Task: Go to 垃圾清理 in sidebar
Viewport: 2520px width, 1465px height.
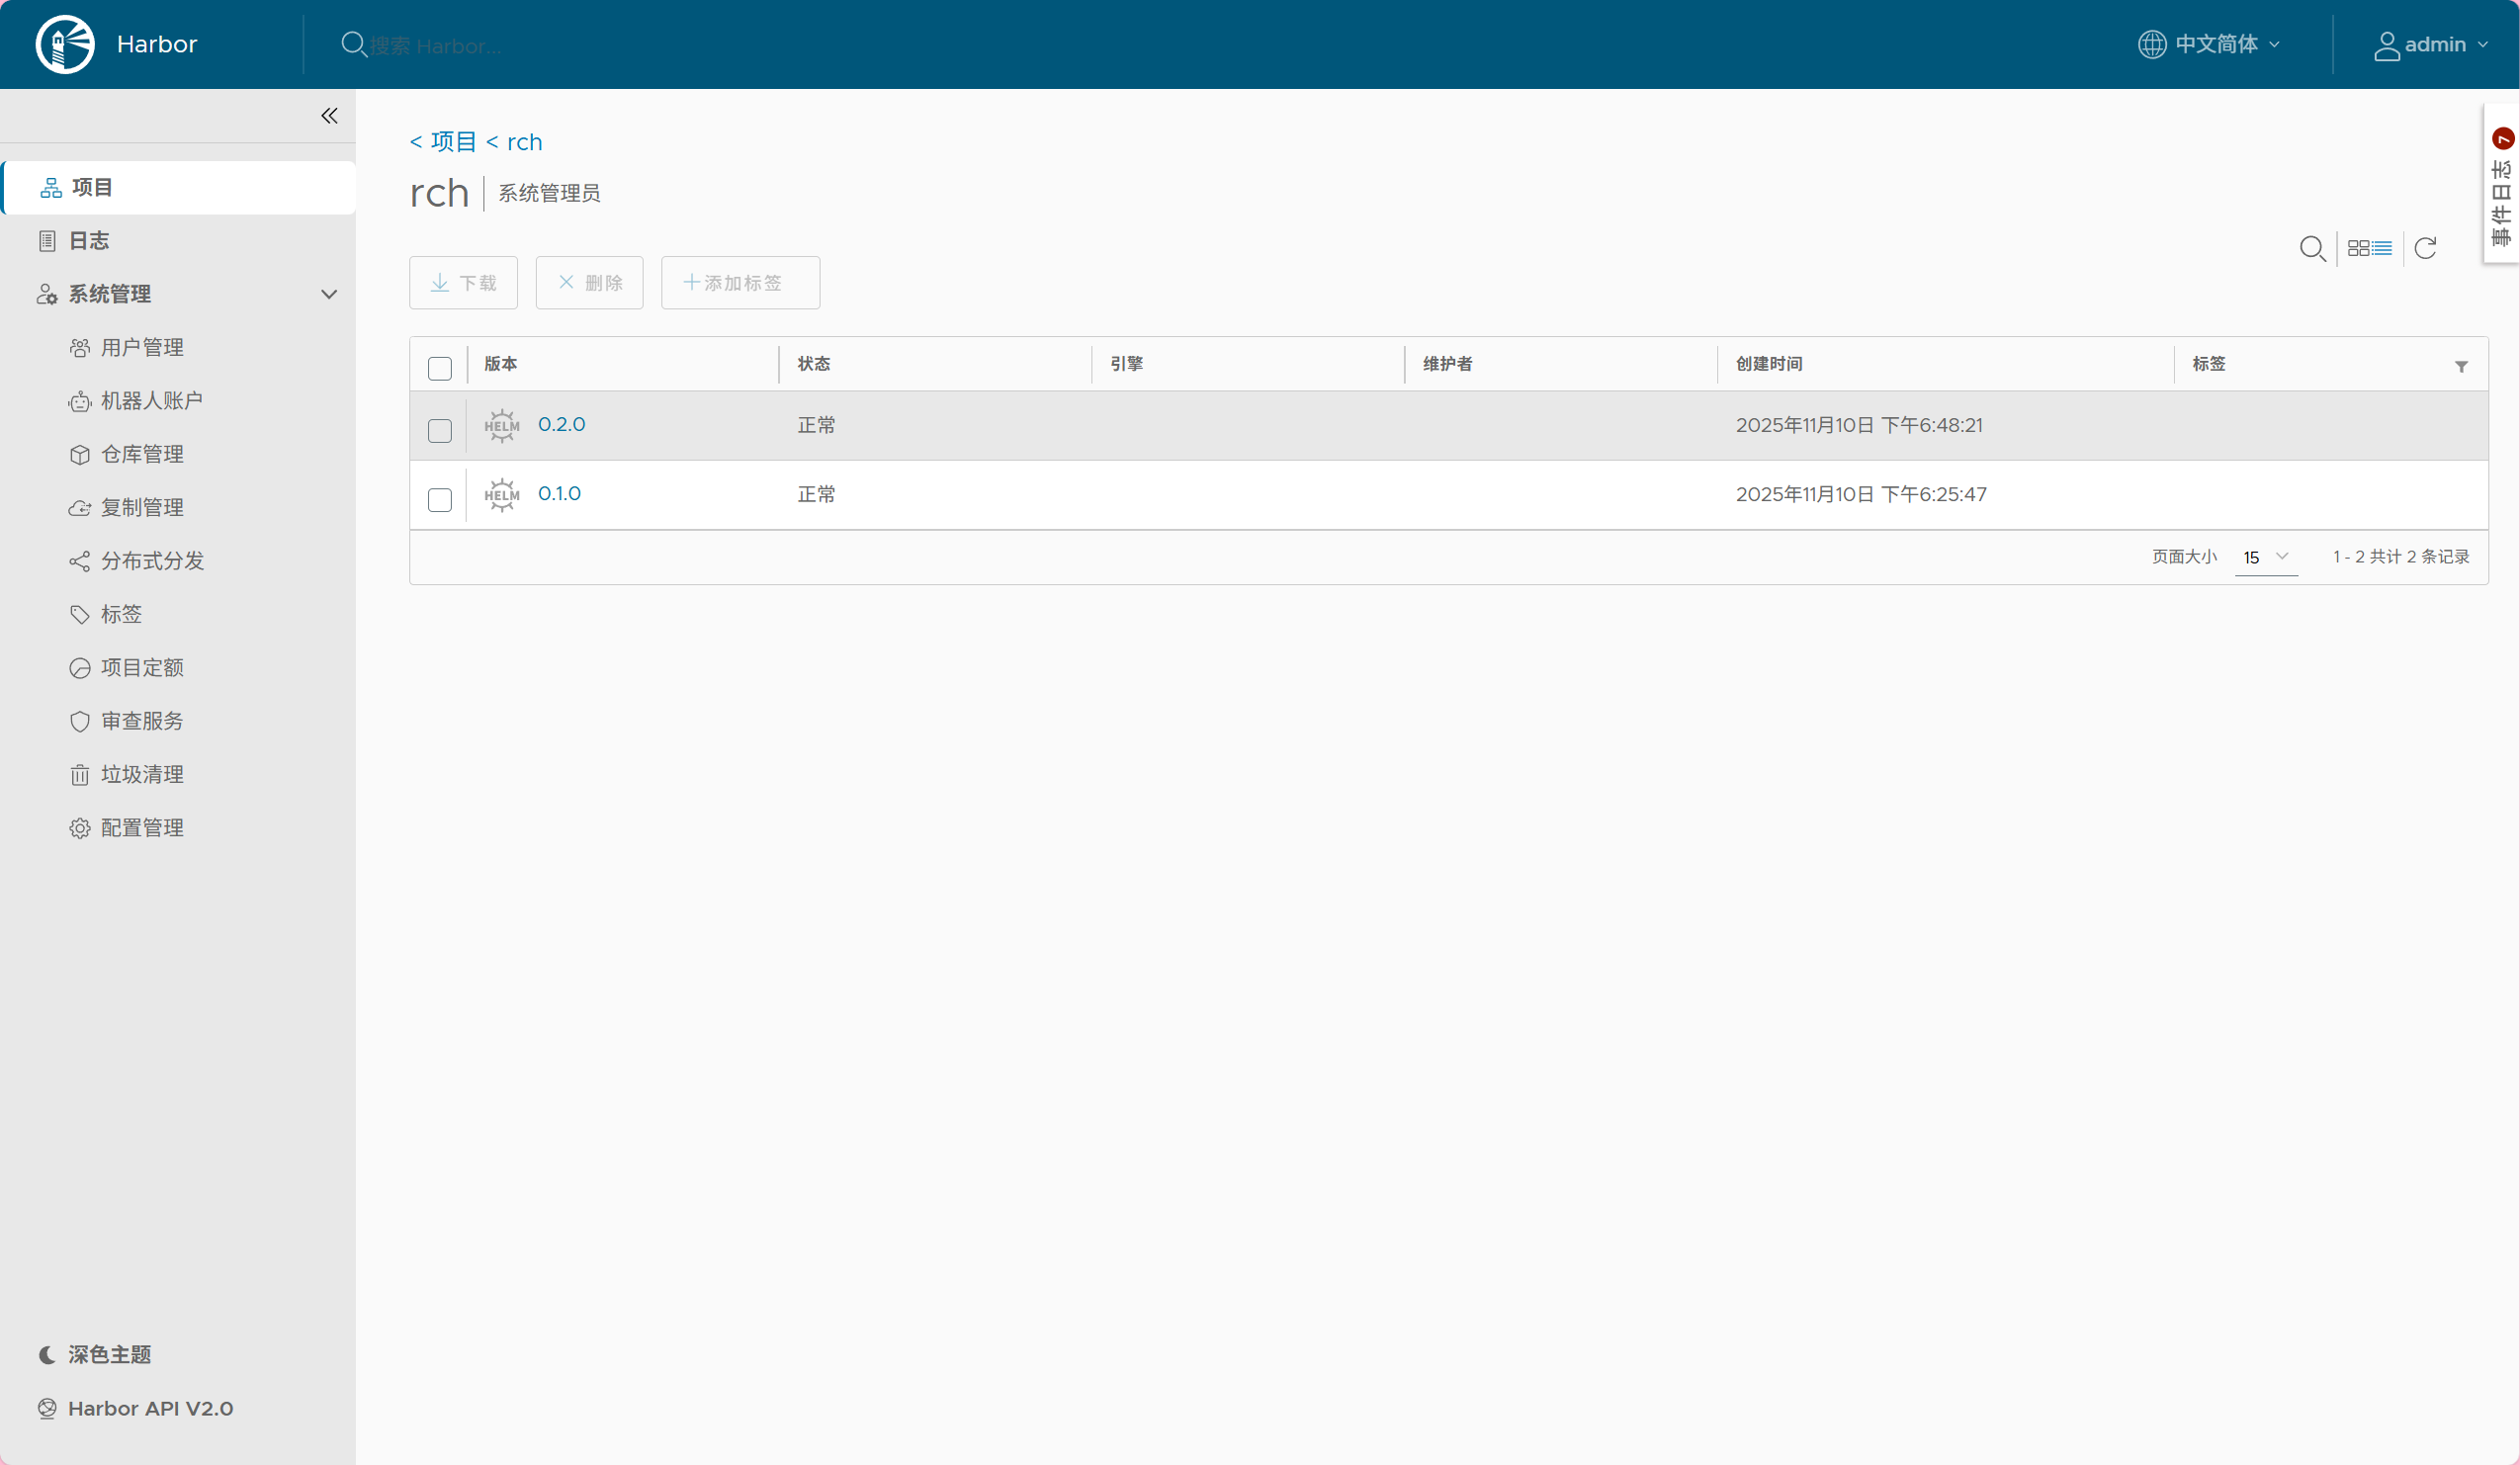Action: point(142,774)
